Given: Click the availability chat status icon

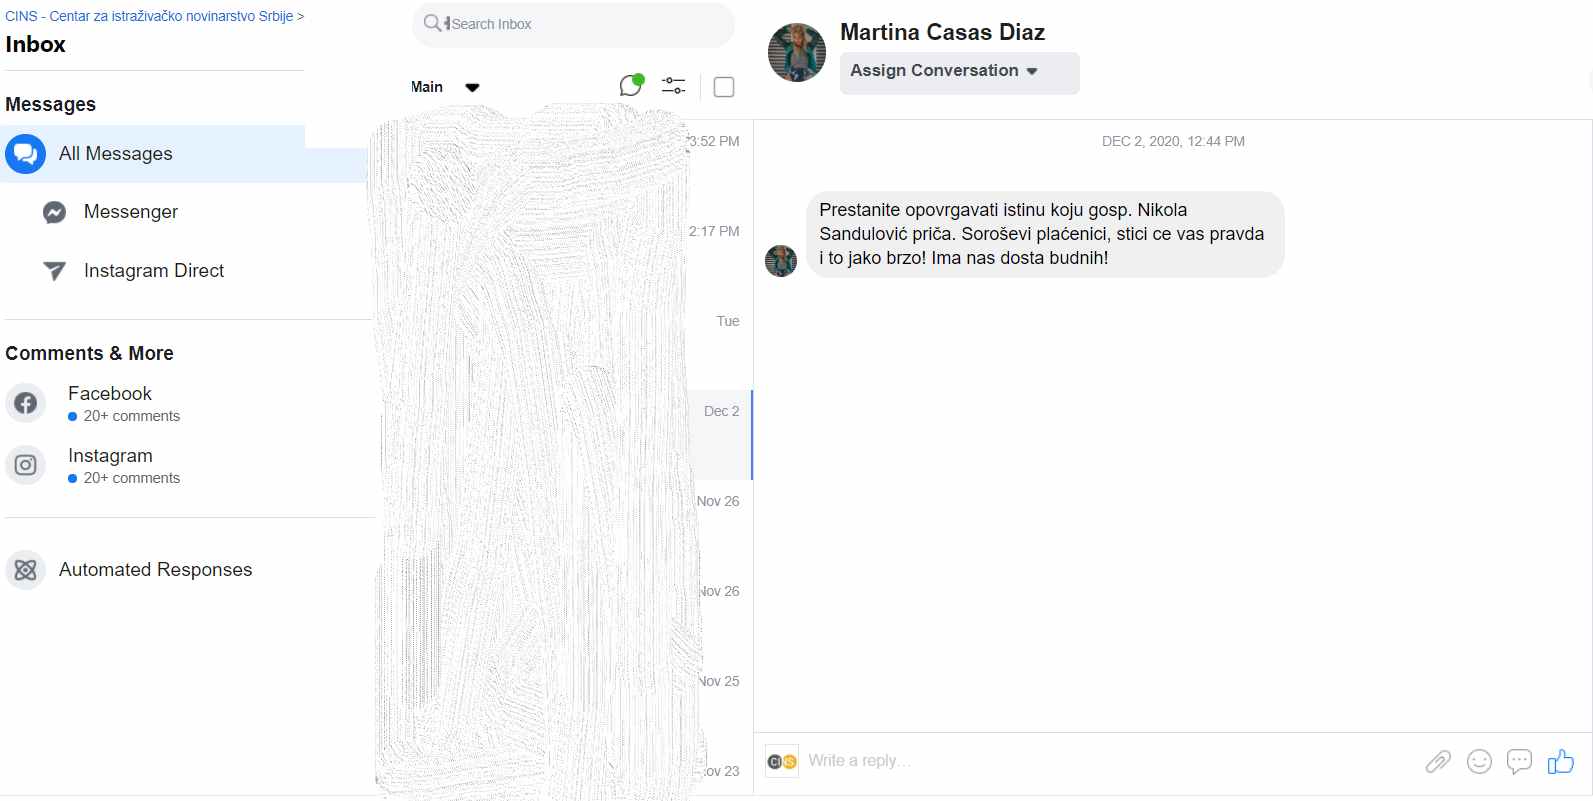Looking at the screenshot, I should (x=630, y=86).
